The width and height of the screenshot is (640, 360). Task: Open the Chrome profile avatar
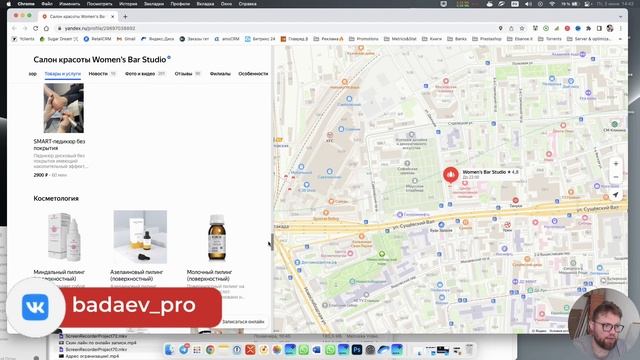(x=610, y=28)
